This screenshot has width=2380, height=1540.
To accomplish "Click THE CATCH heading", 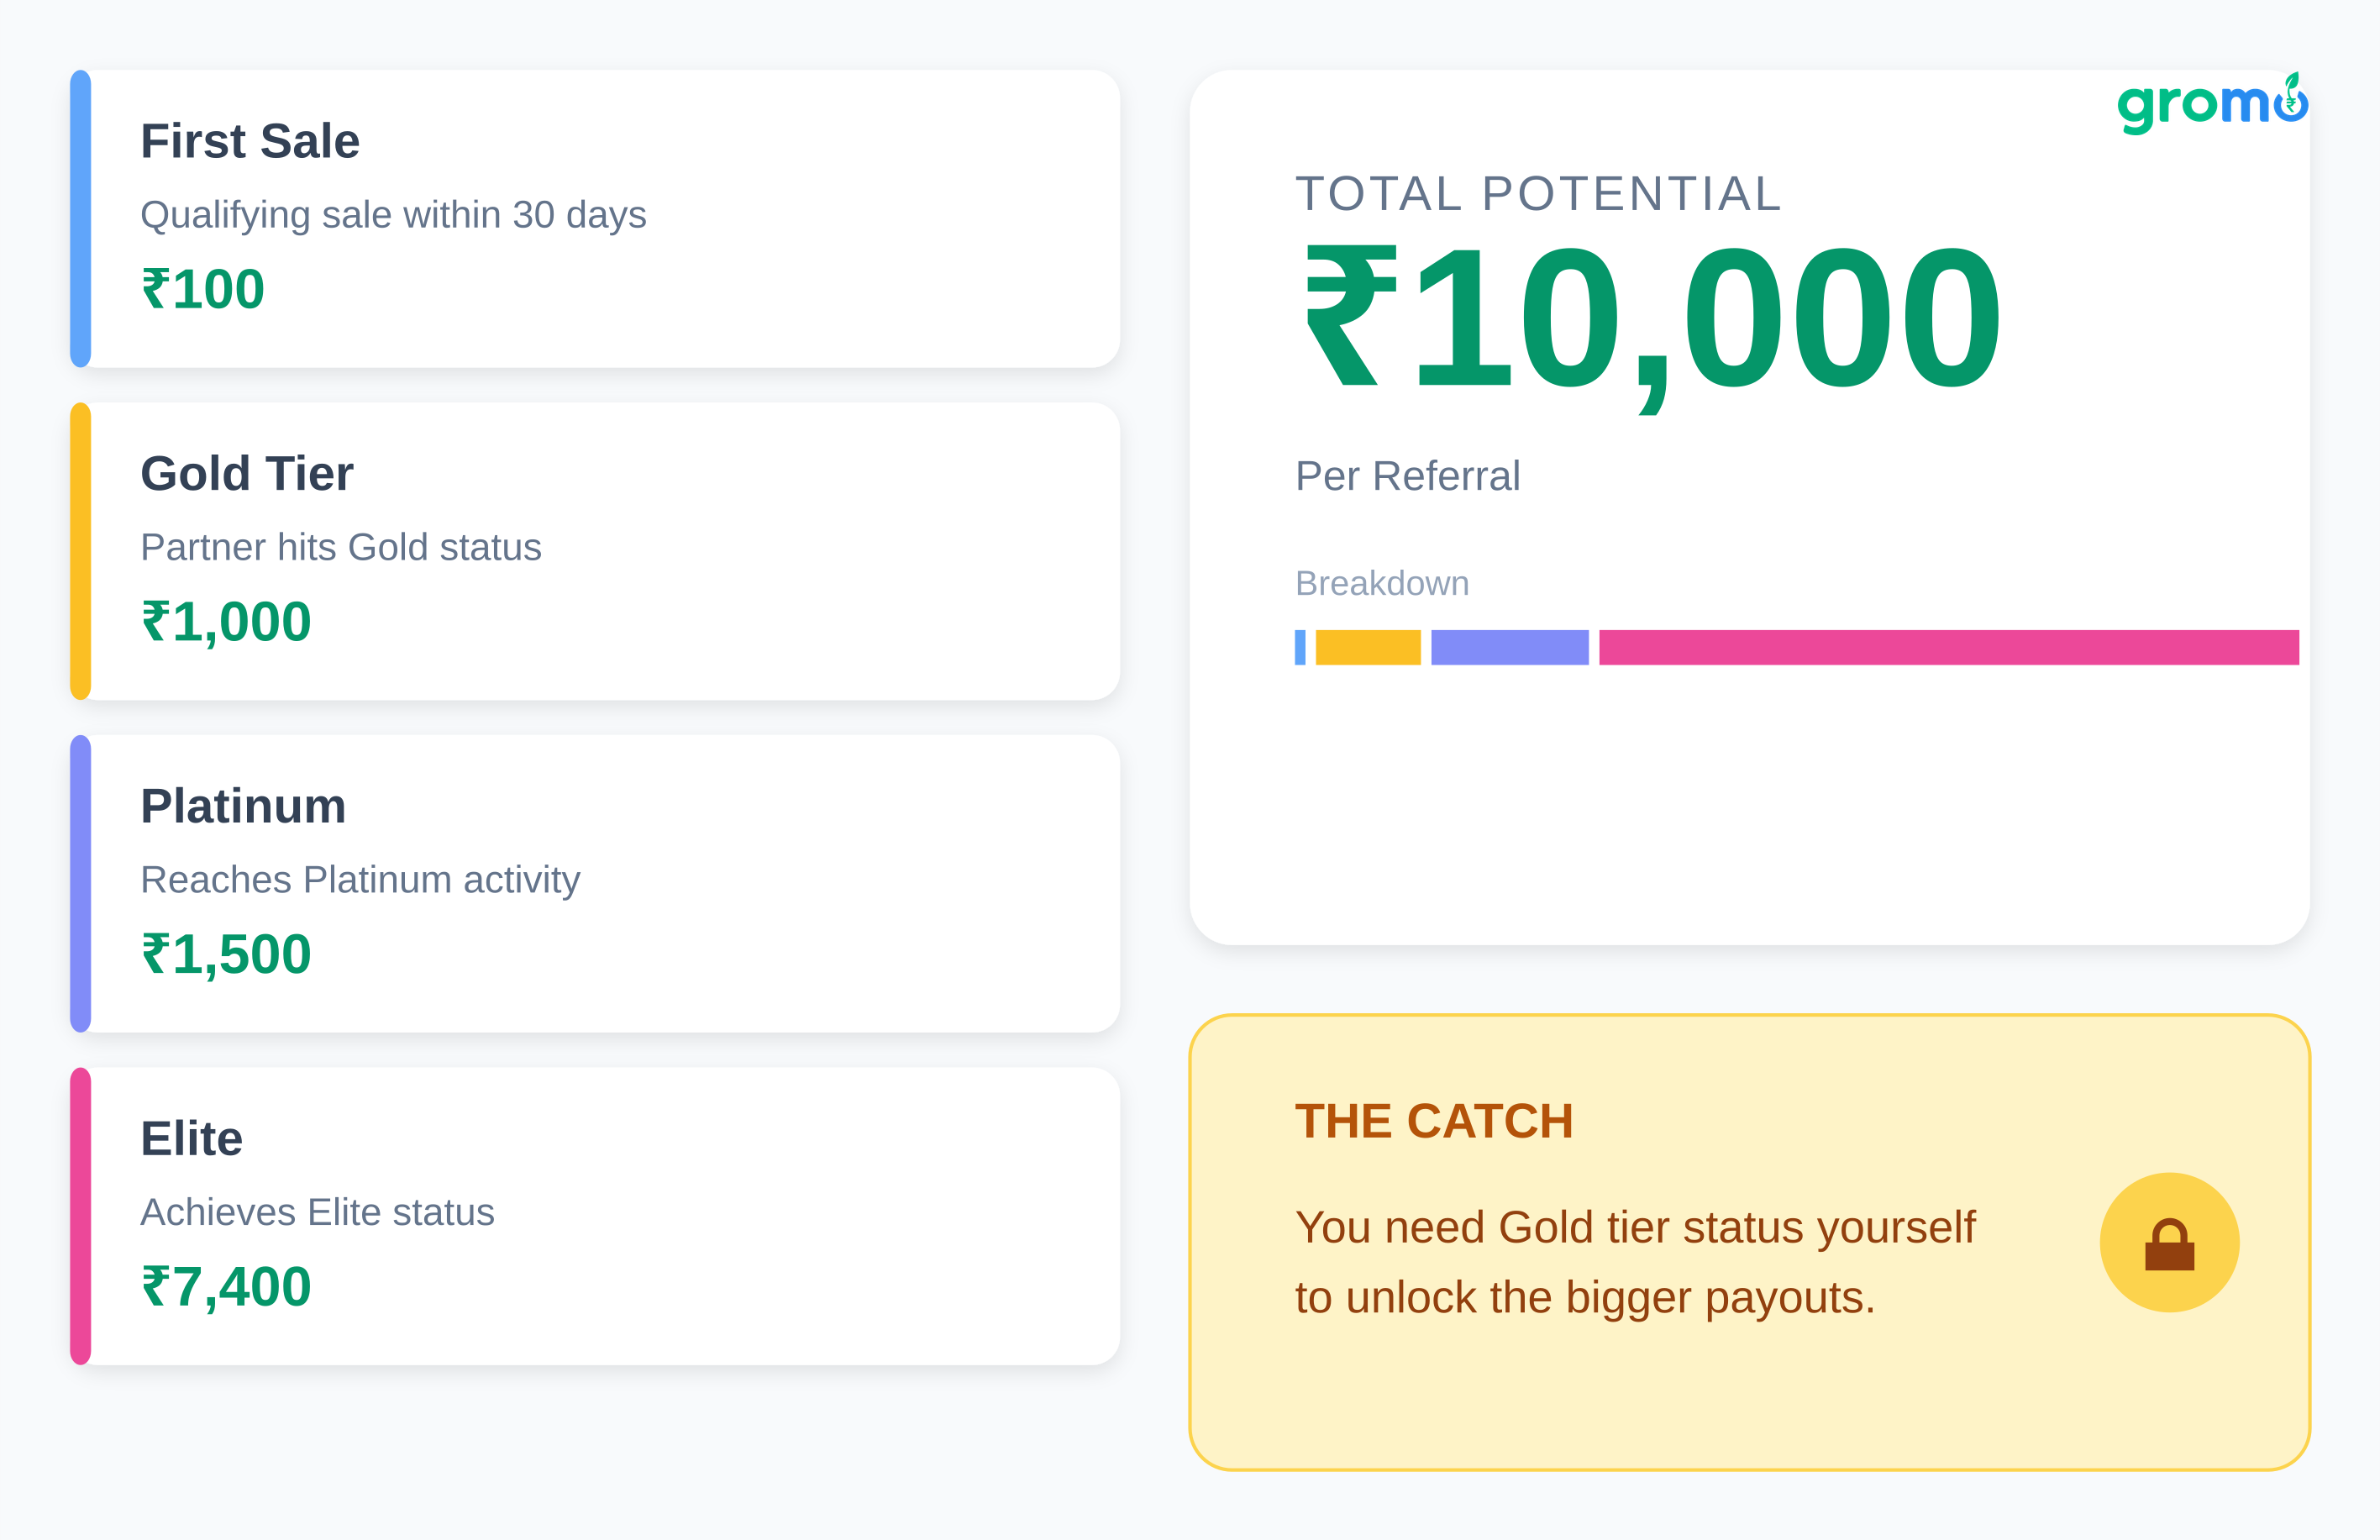I will coord(1434,1121).
